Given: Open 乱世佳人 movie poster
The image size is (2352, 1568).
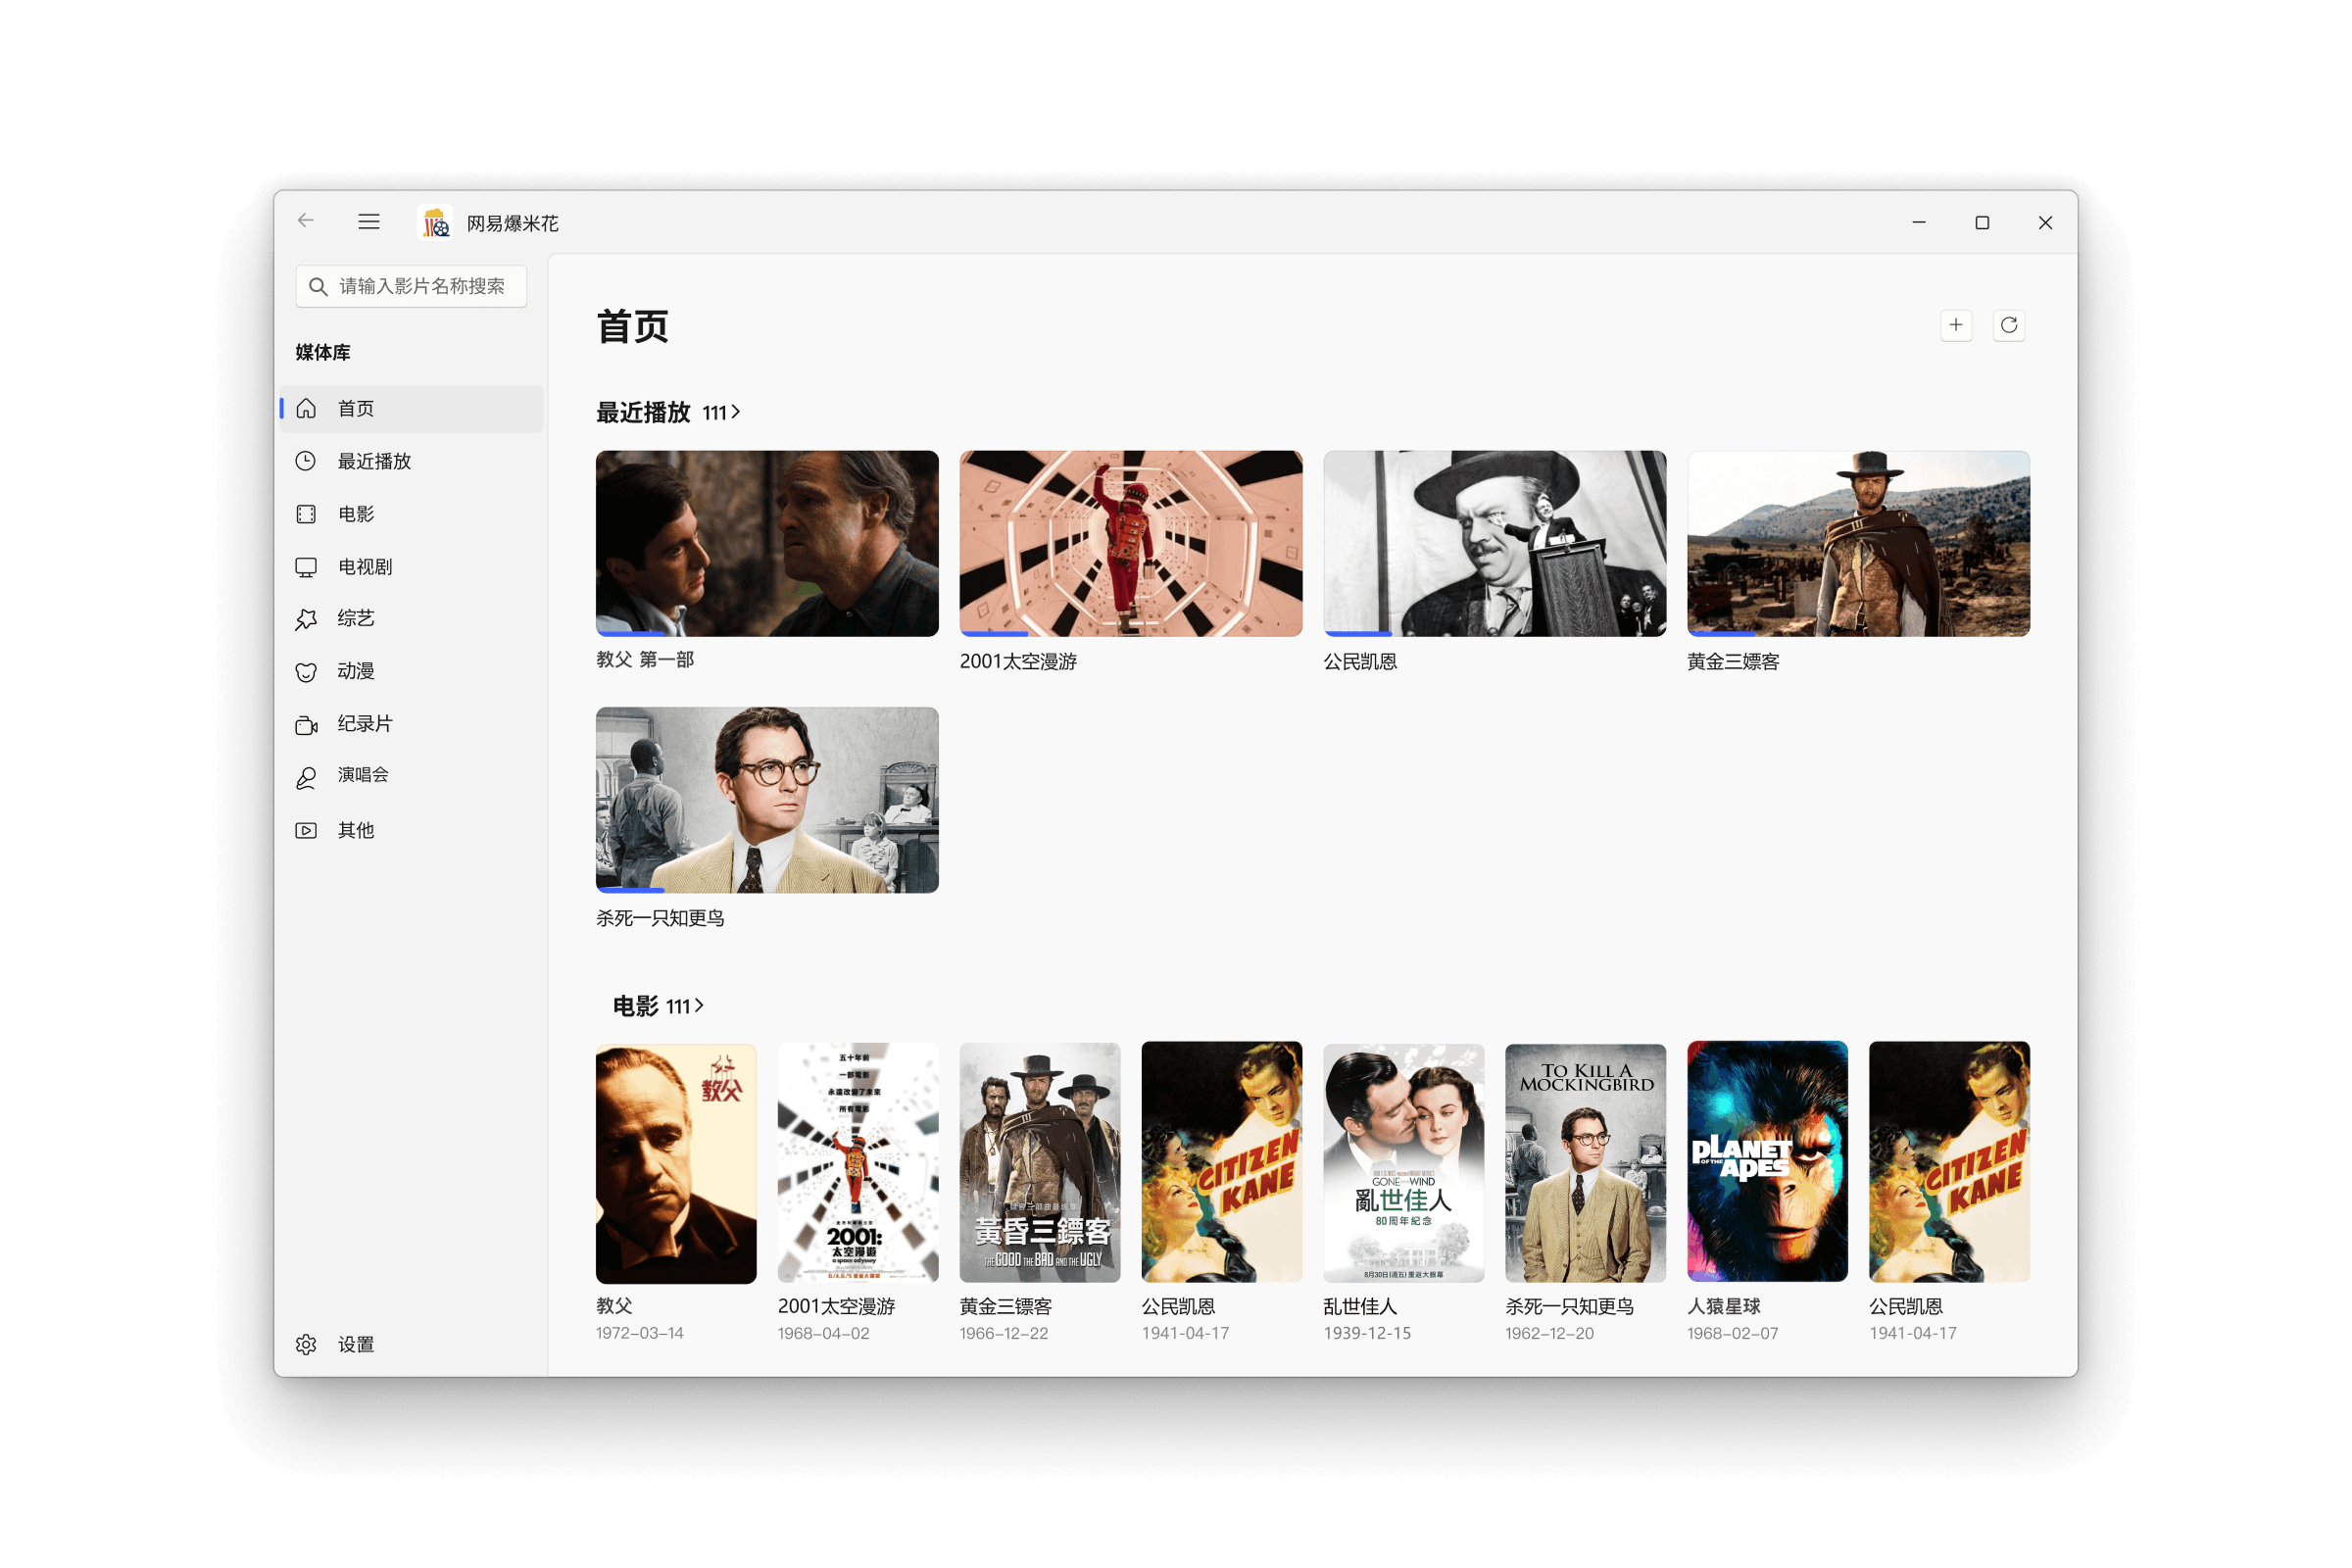Looking at the screenshot, I should point(1404,1163).
